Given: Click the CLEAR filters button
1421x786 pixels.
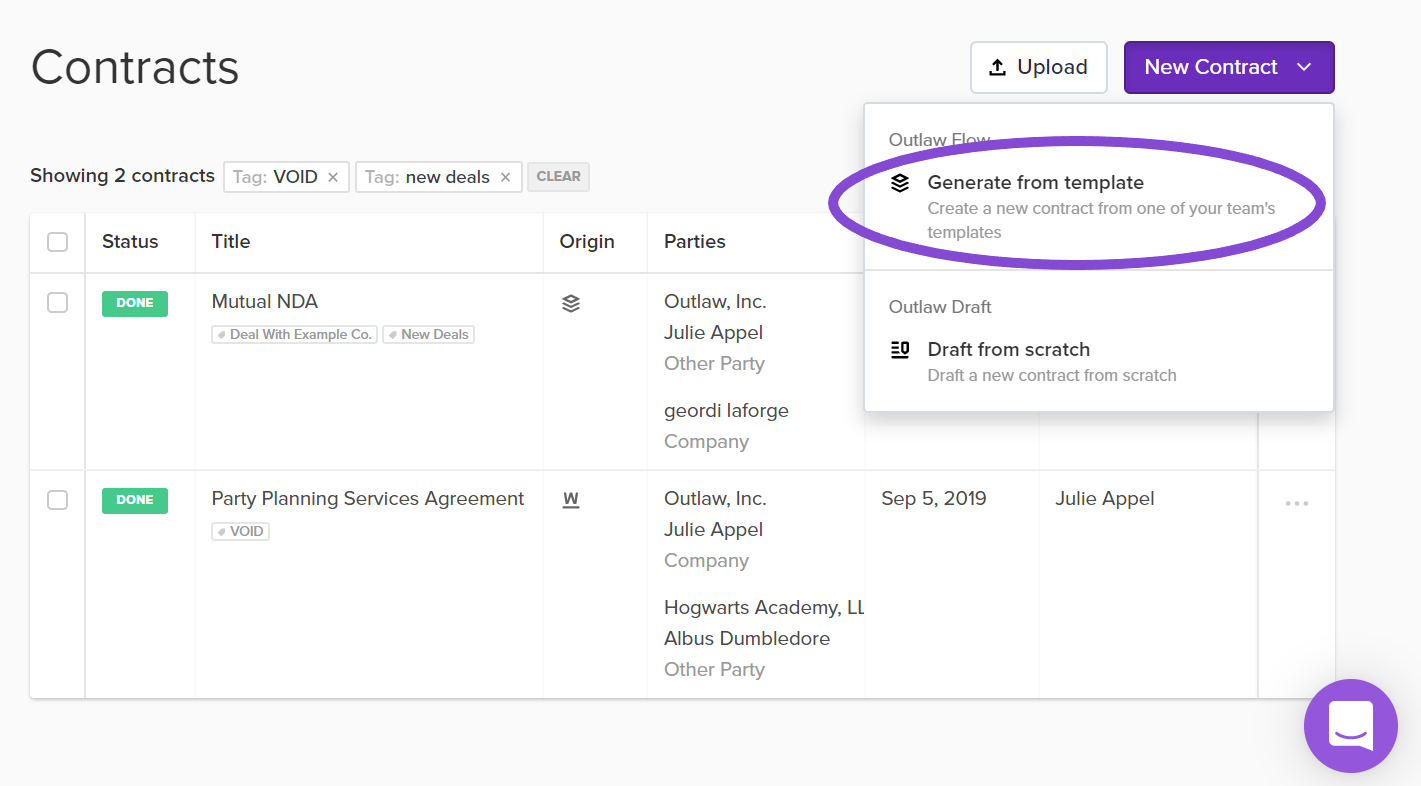Looking at the screenshot, I should (x=558, y=176).
